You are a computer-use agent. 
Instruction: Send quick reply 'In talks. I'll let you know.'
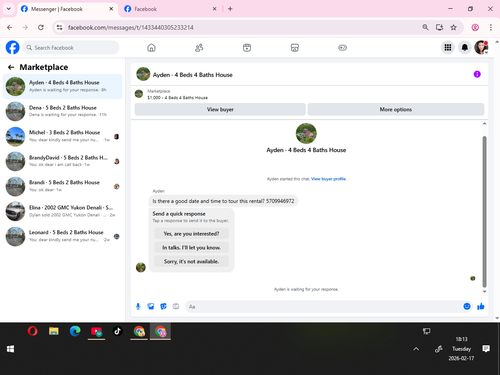click(191, 247)
